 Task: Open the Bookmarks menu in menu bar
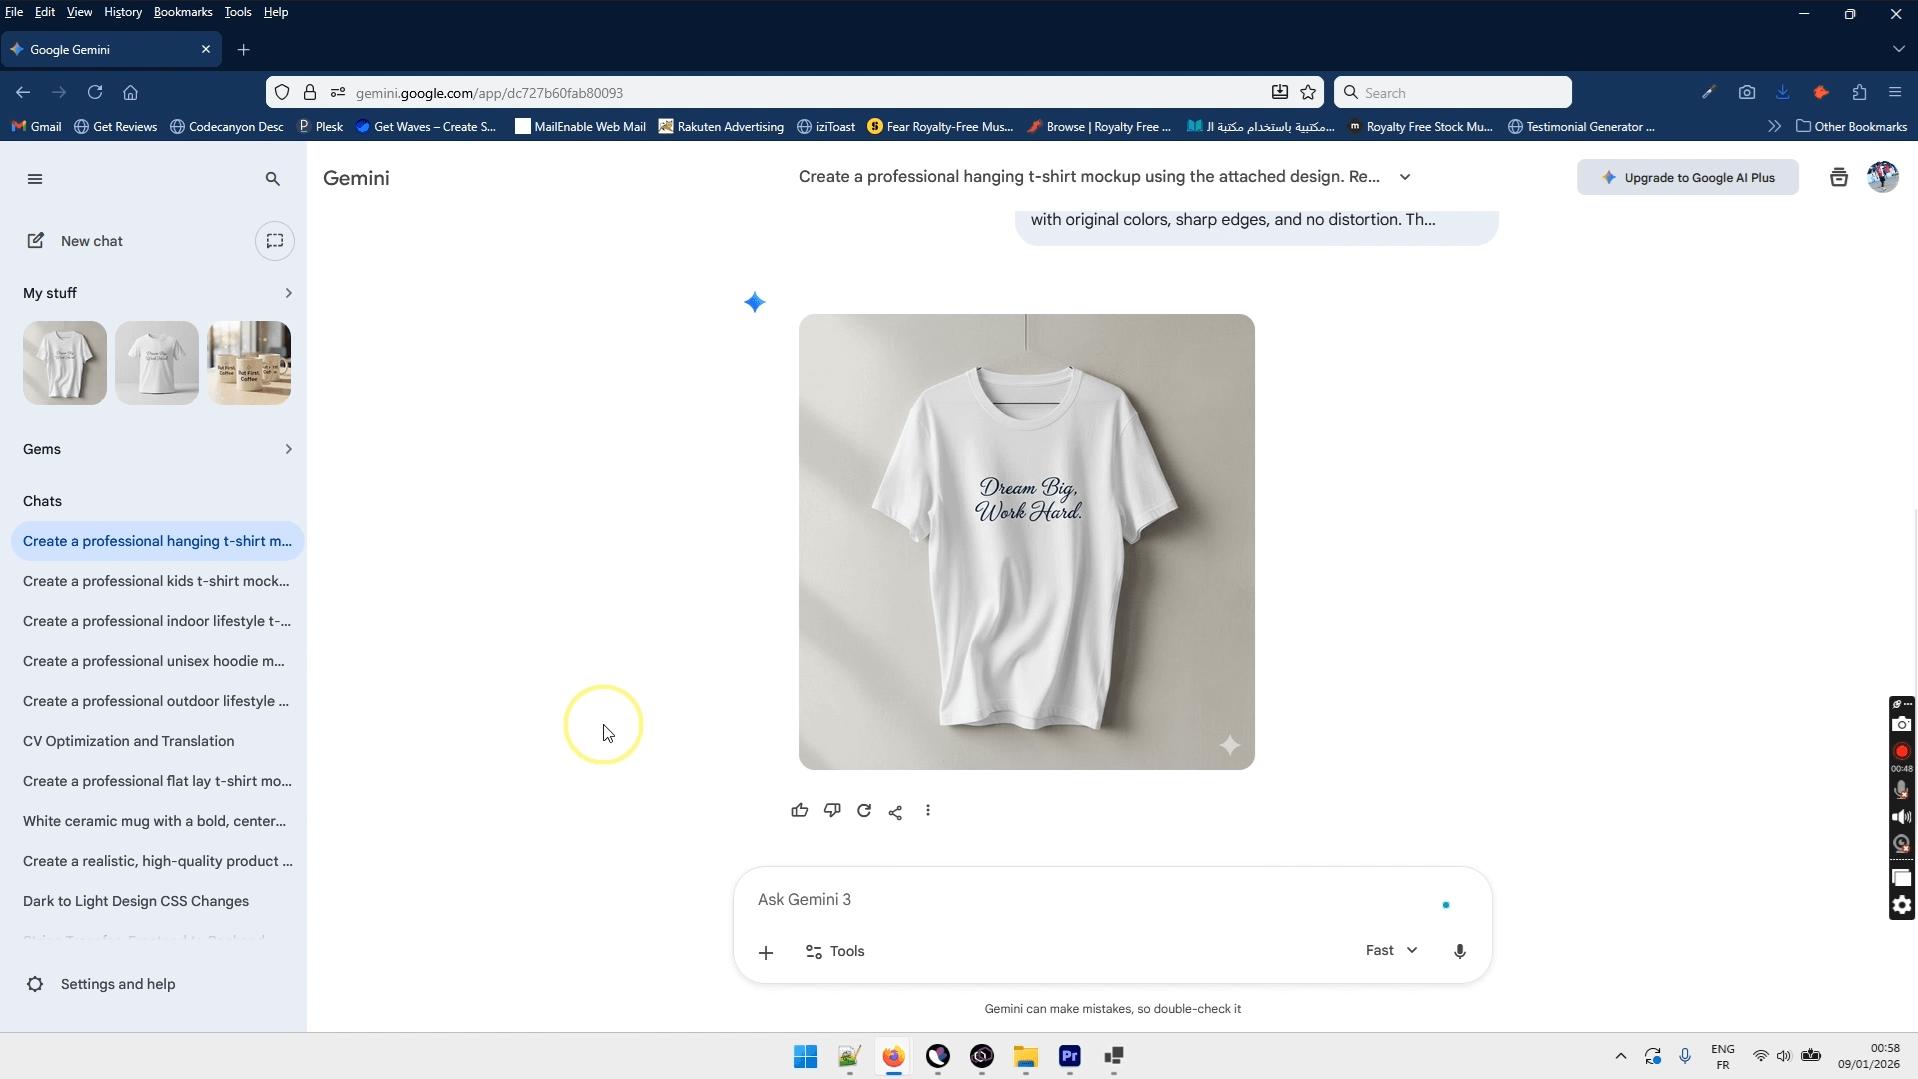182,12
